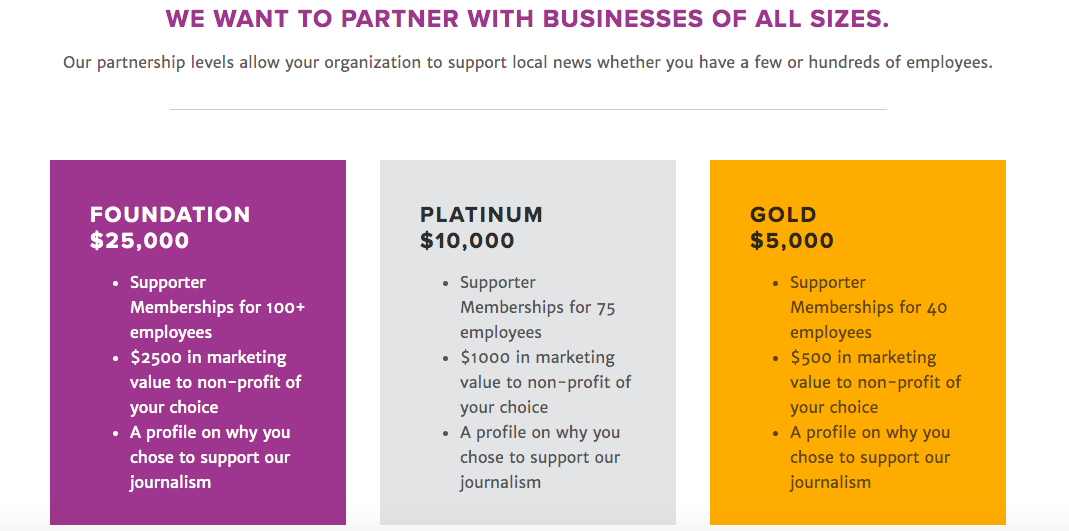
Task: Click the FOUNDATION tier title
Action: 170,215
